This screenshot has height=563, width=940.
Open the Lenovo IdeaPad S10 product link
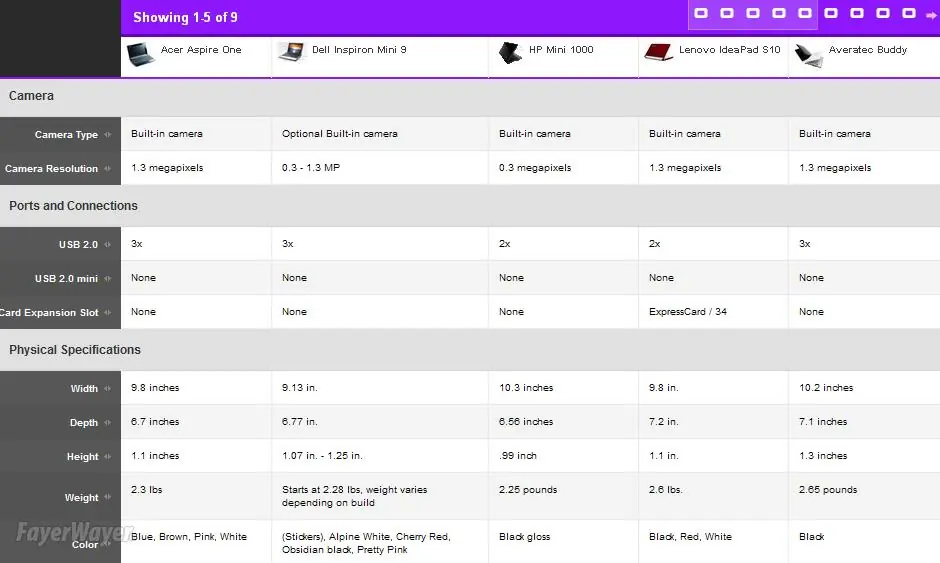[x=730, y=50]
